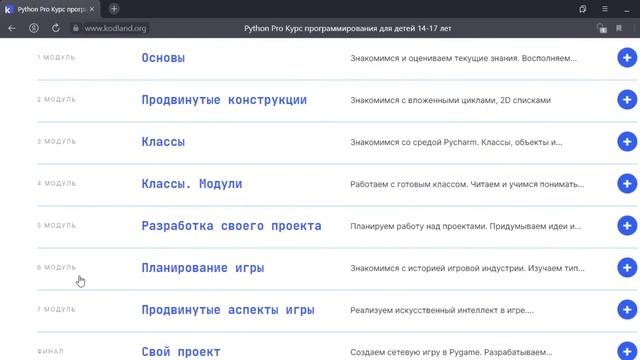
Task: Click the Продвинутые аспекты игры title
Action: pos(228,310)
